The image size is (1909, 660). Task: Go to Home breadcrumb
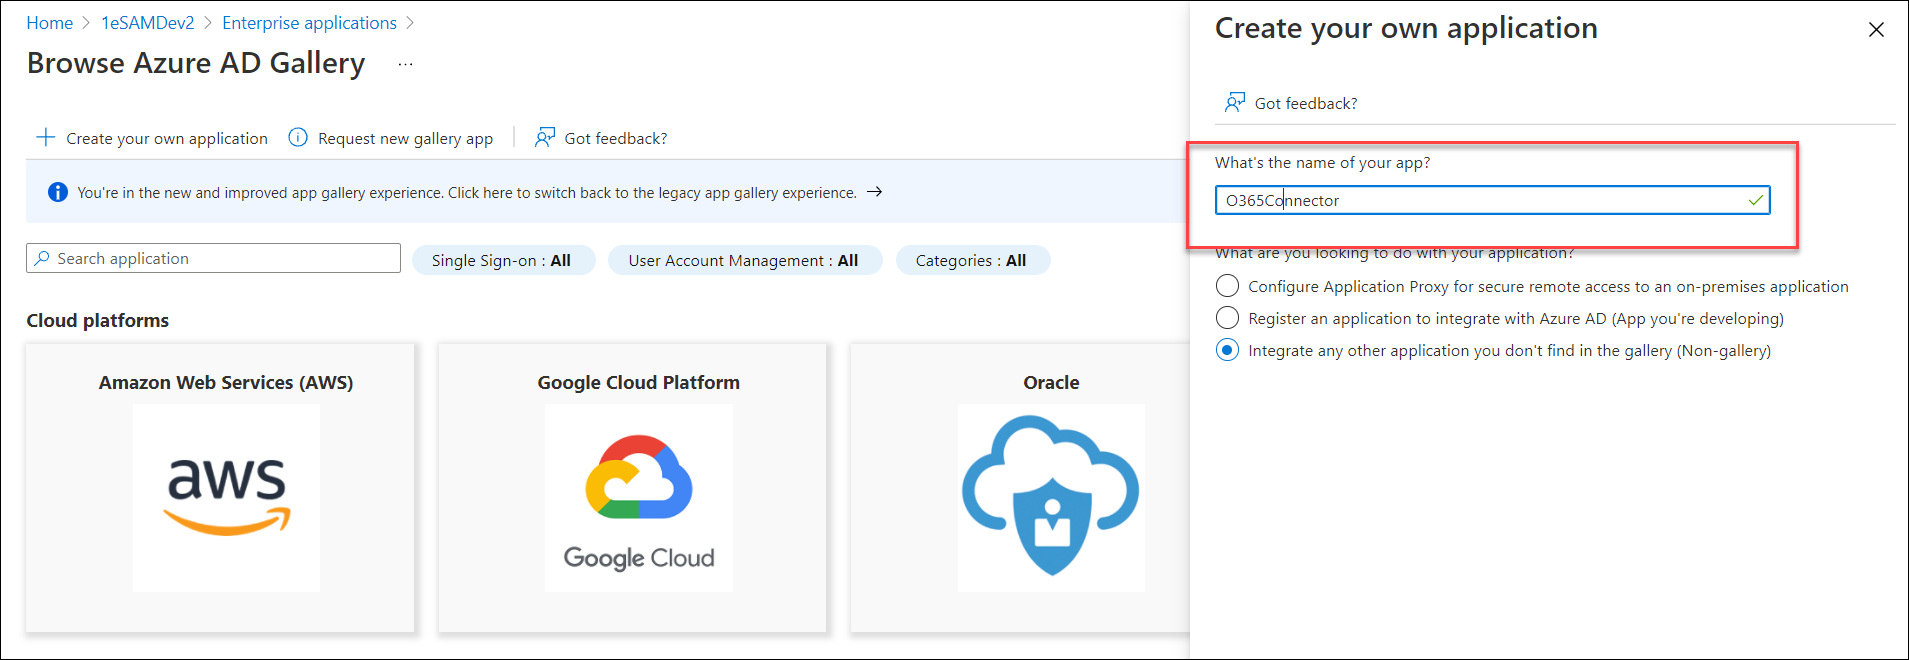pyautogui.click(x=49, y=23)
